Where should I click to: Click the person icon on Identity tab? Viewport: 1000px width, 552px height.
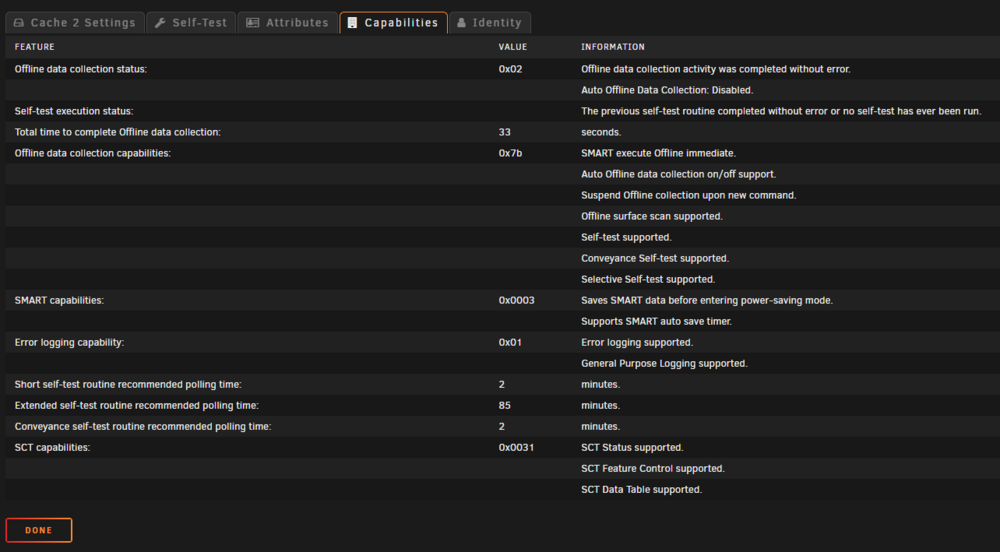click(462, 22)
